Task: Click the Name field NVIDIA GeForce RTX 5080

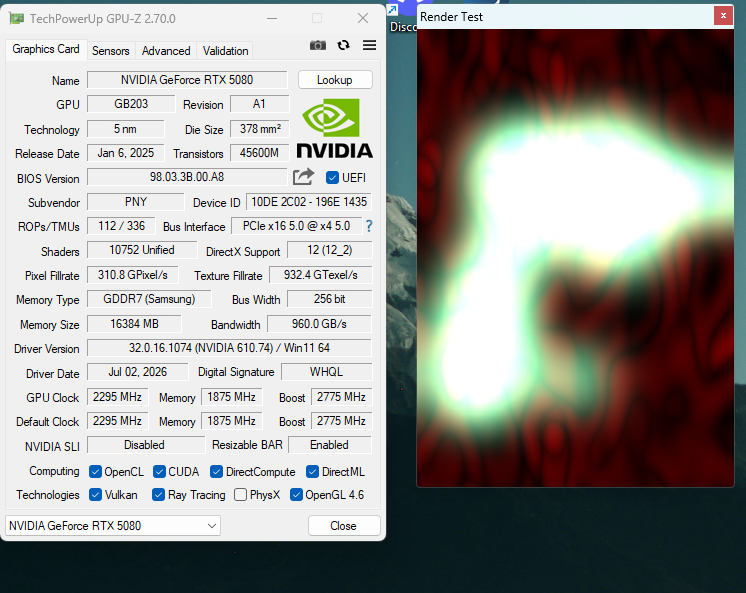Action: pyautogui.click(x=187, y=80)
